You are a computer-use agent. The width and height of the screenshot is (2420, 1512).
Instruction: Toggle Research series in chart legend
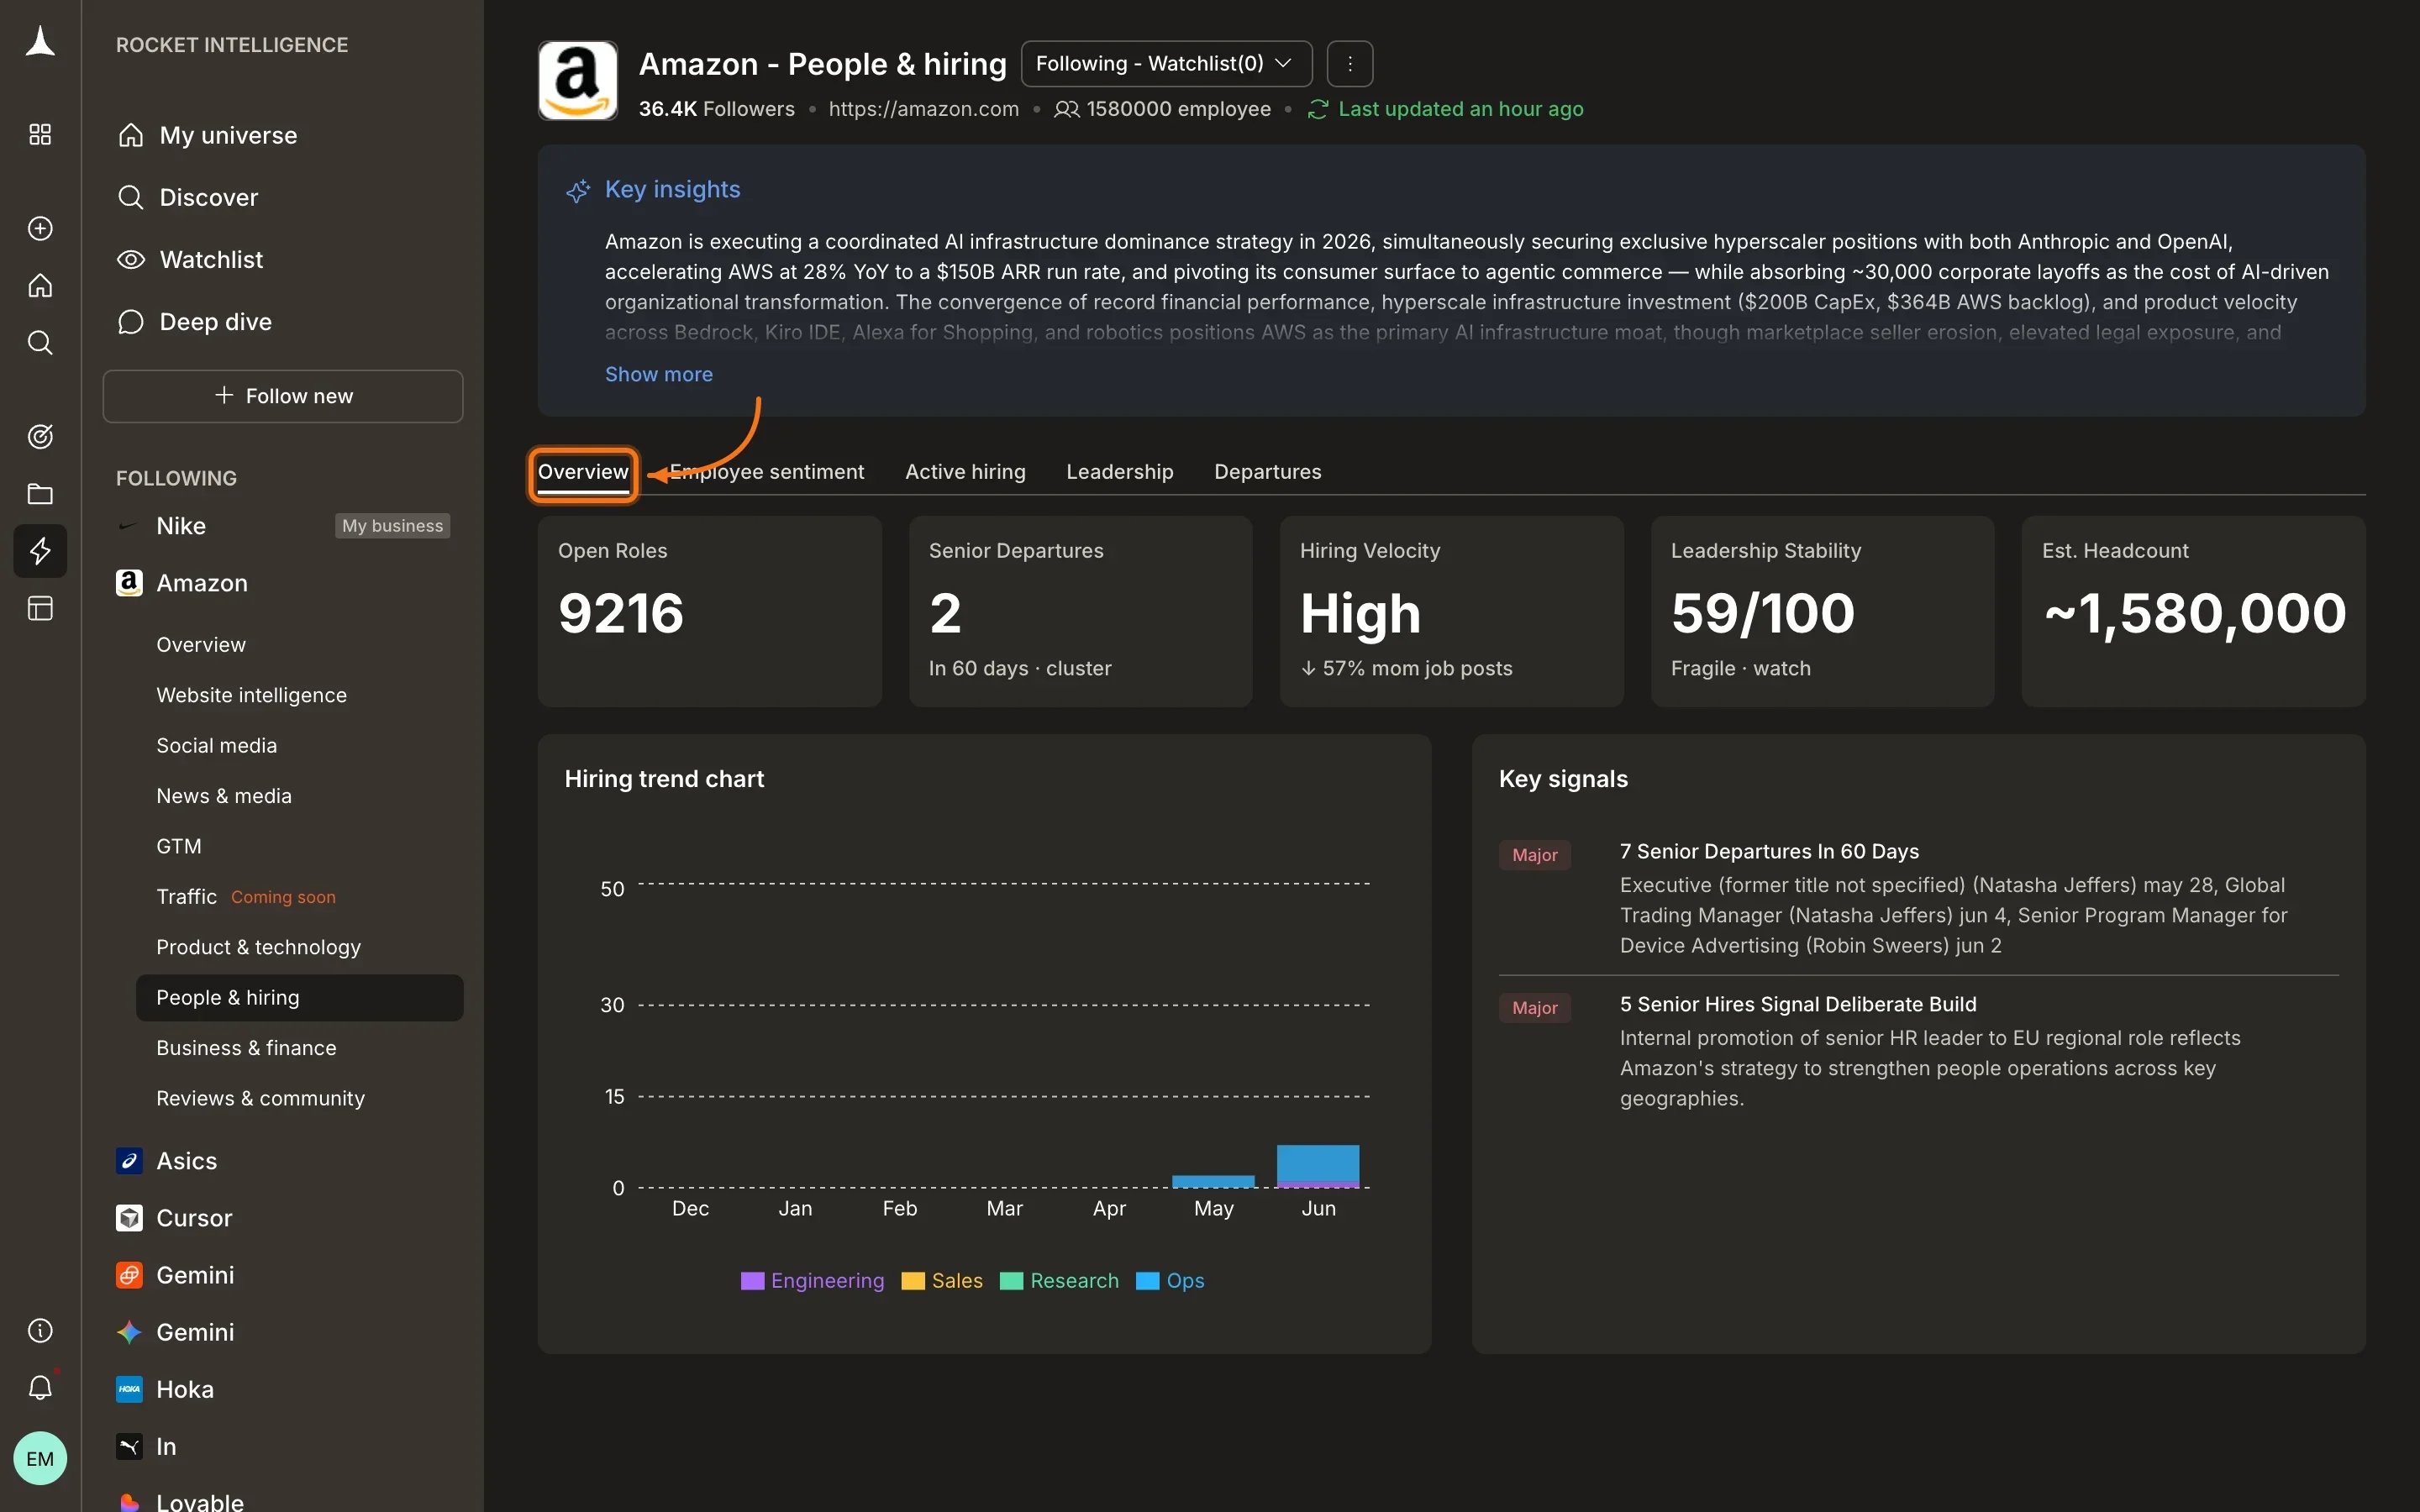tap(1059, 1281)
